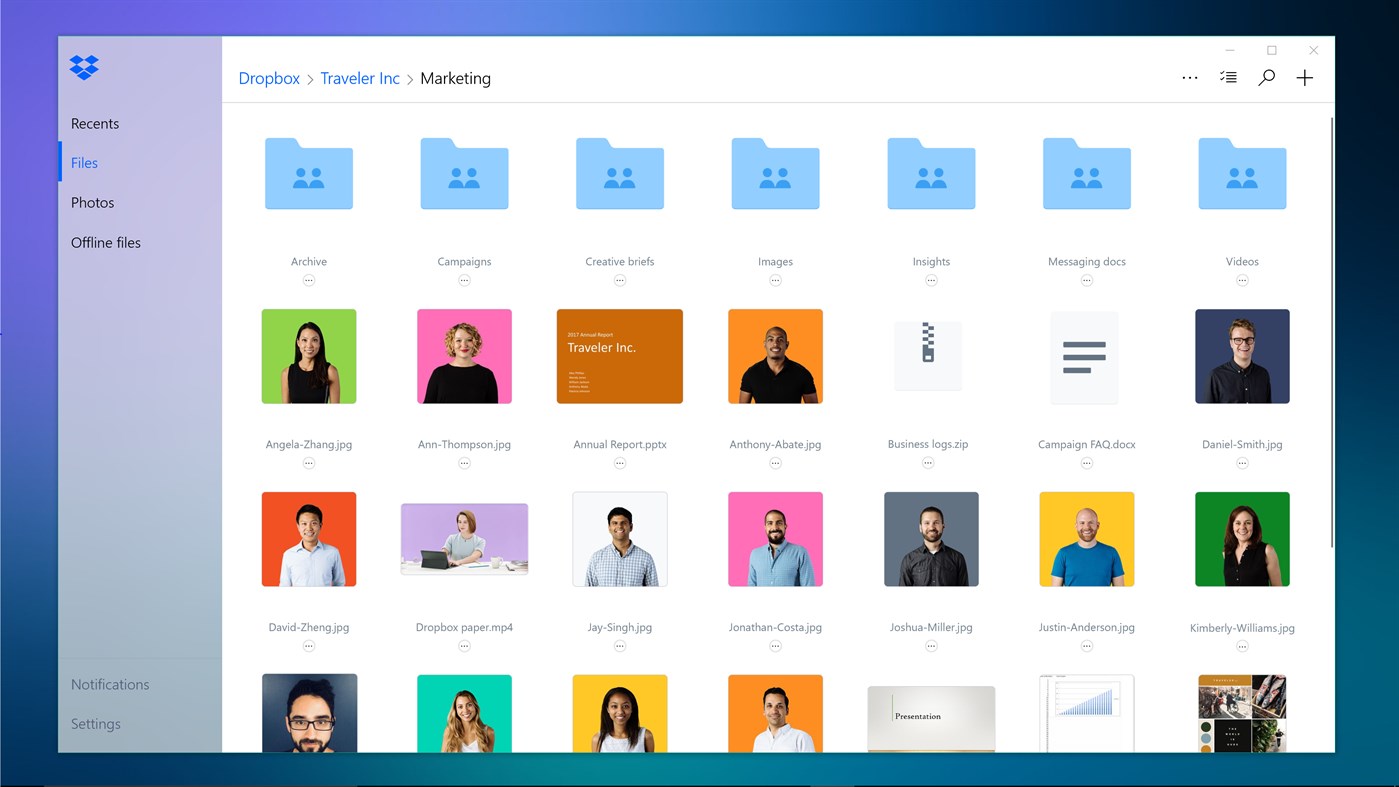Open the Jay-Singh.jpg thumbnail
The width and height of the screenshot is (1399, 787).
click(x=620, y=538)
